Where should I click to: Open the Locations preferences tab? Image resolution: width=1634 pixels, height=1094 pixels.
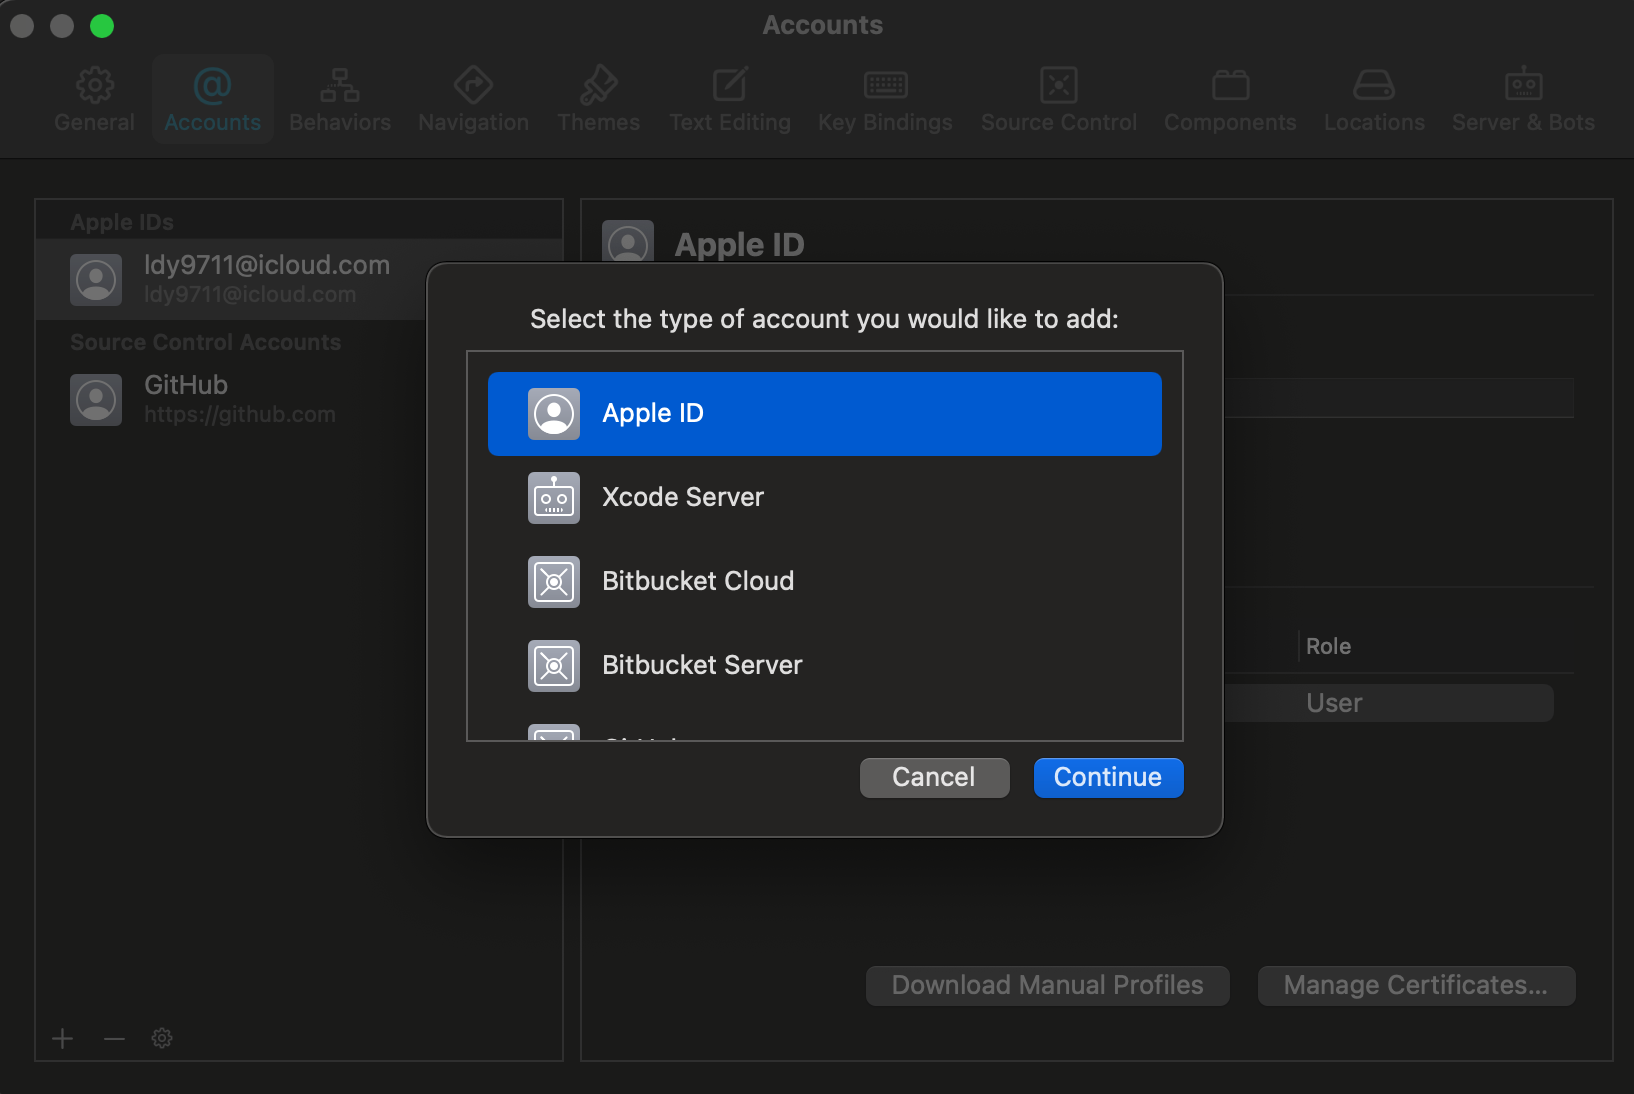click(1374, 100)
